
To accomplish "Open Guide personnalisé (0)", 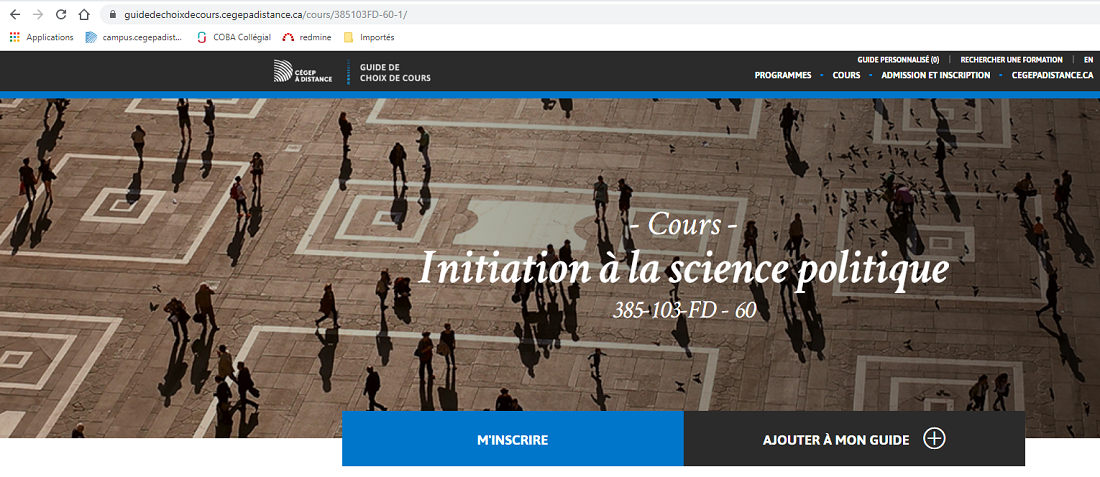I will click(898, 60).
